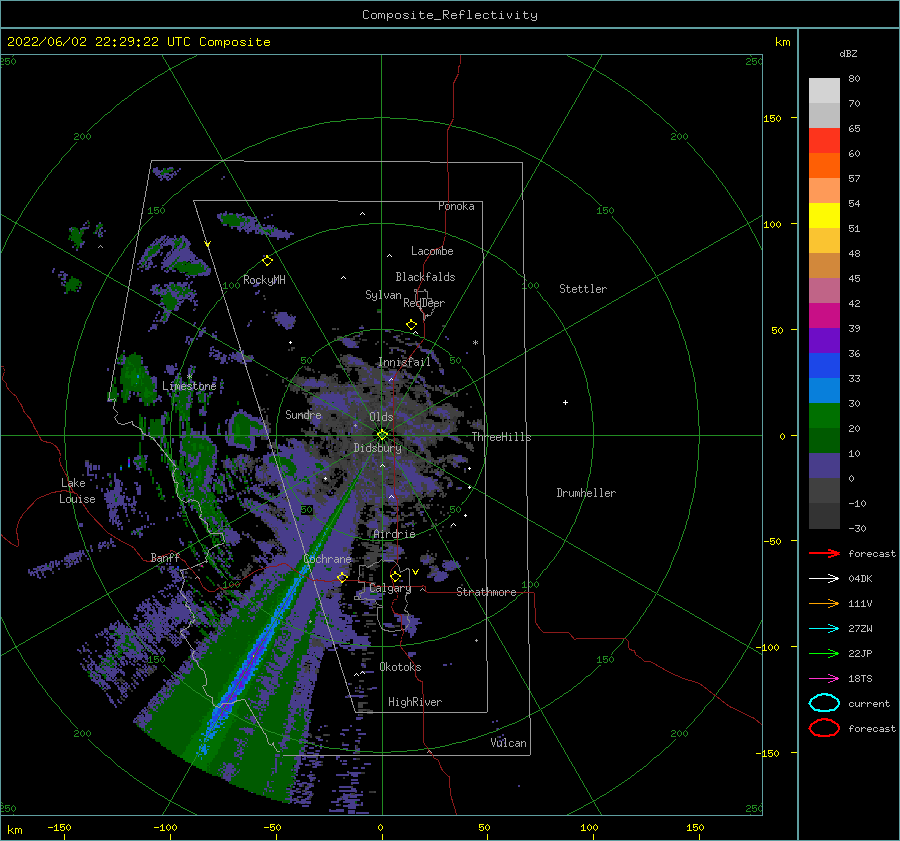Click the Okotoks city label
900x841 pixels.
pyautogui.click(x=400, y=667)
